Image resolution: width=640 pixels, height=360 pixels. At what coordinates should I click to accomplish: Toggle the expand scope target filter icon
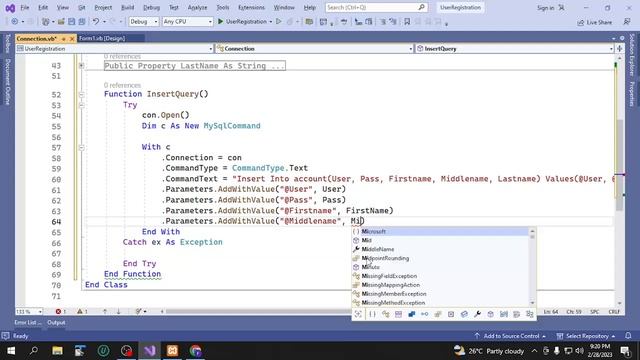click(x=358, y=314)
